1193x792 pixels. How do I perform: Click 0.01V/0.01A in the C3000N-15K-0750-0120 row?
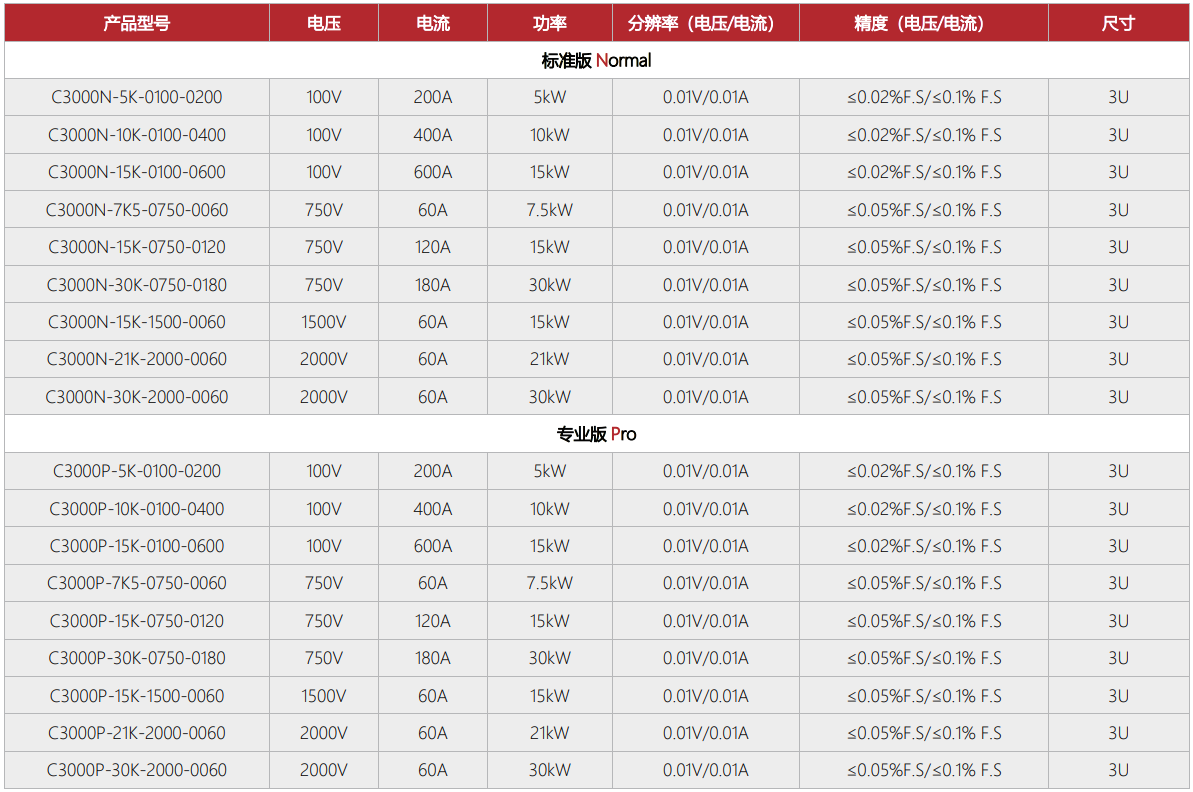coord(706,247)
